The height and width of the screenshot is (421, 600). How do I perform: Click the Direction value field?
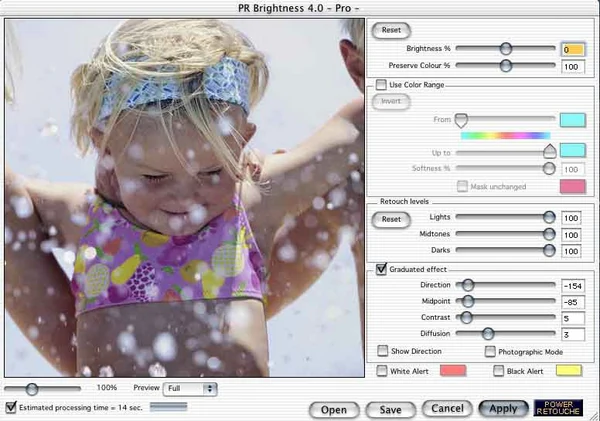click(573, 286)
